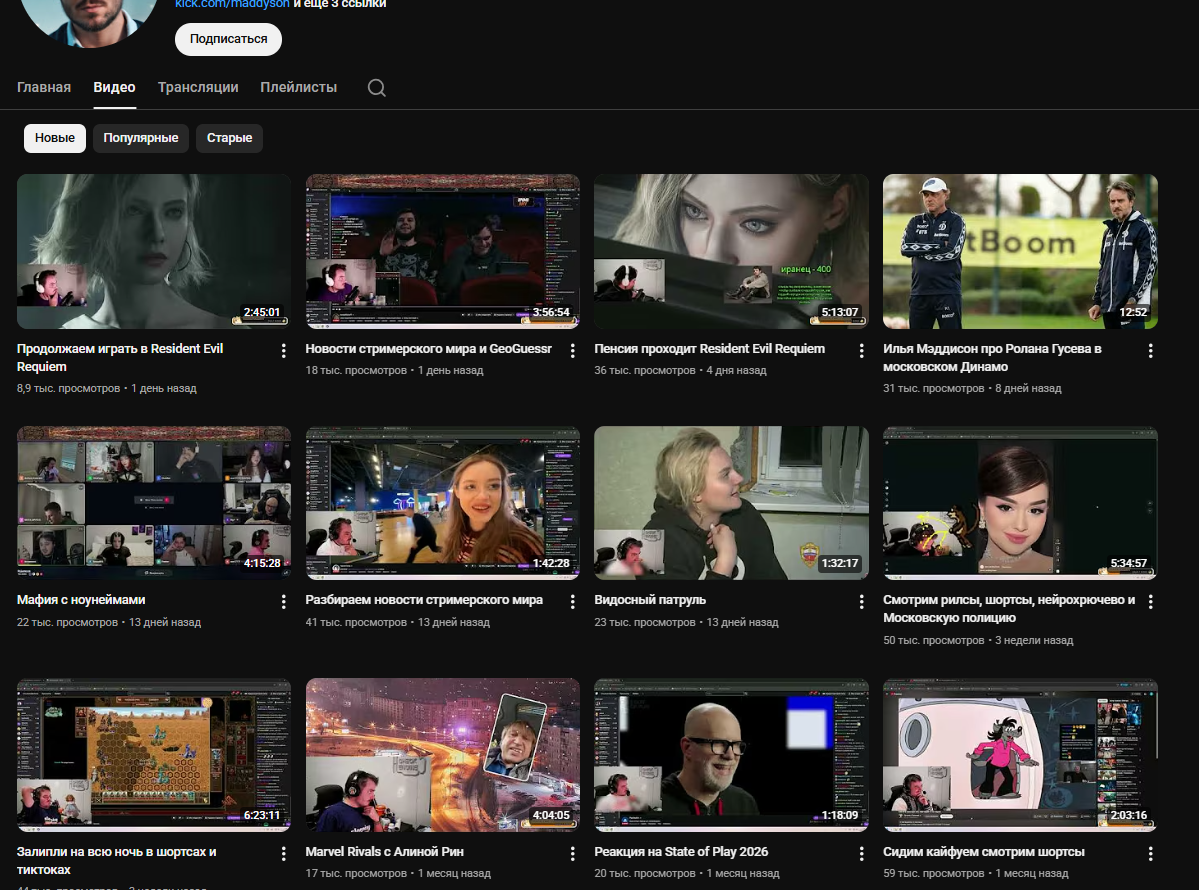Open the Трансляции tab
The height and width of the screenshot is (890, 1199).
click(198, 87)
